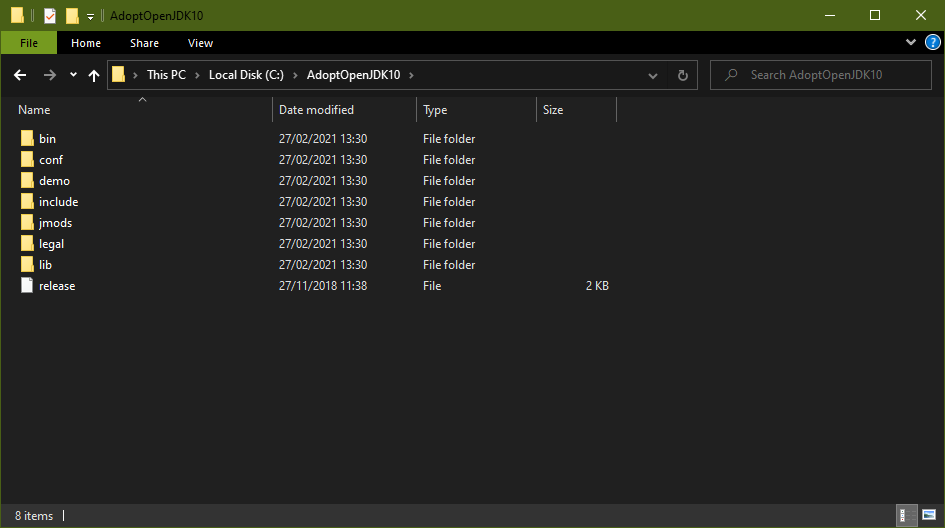Click the folder name "jmods"
This screenshot has width=945, height=528.
tap(55, 223)
